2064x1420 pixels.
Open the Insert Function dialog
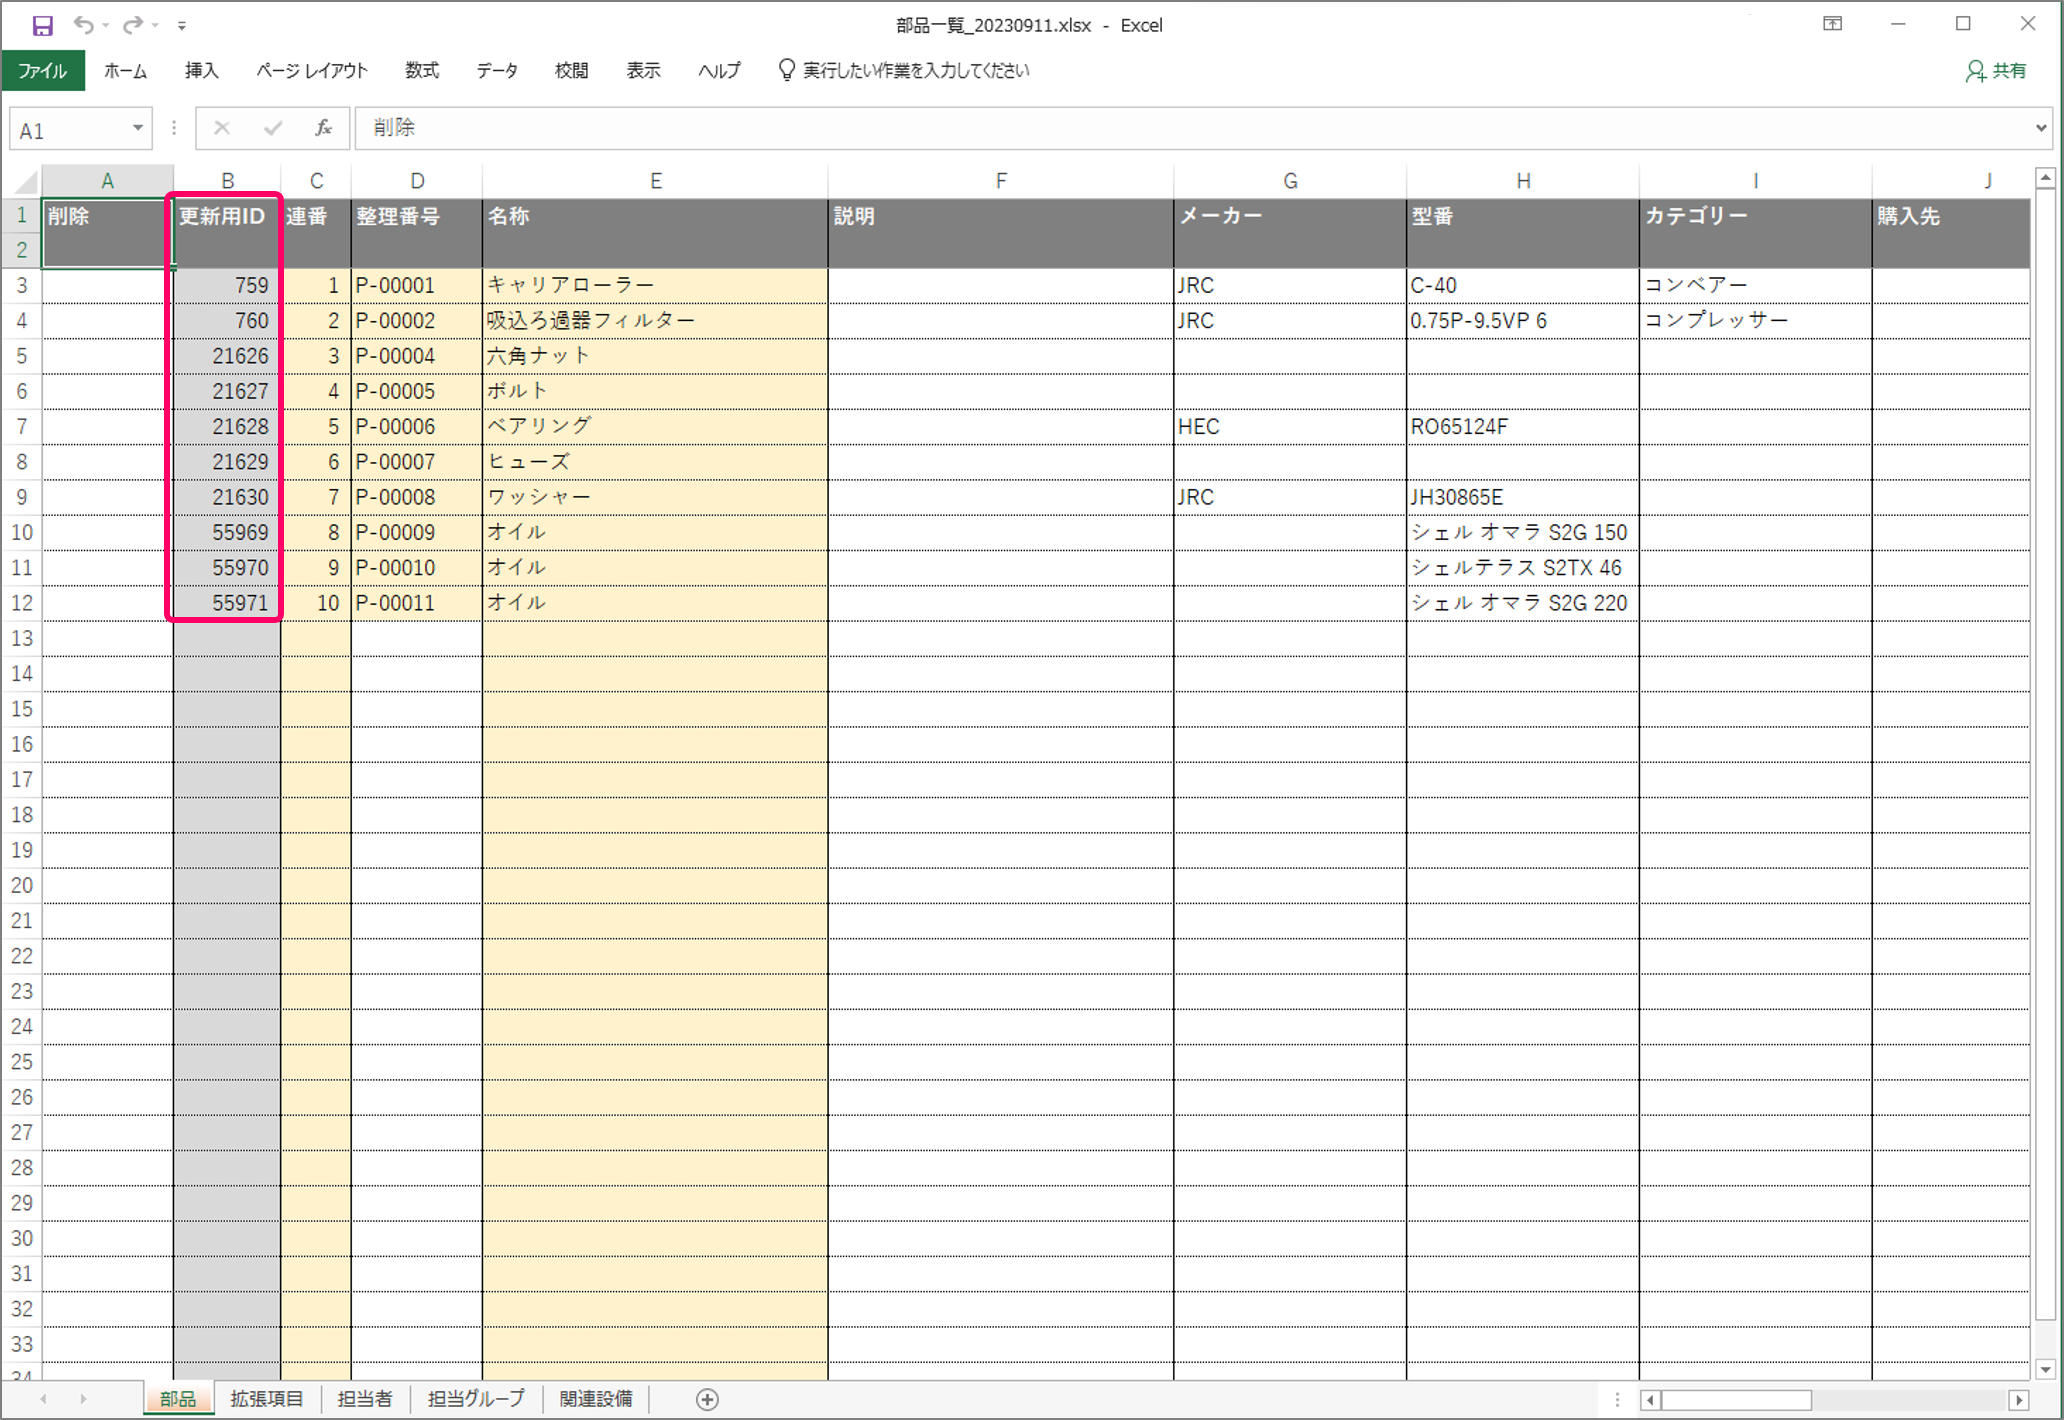(322, 128)
